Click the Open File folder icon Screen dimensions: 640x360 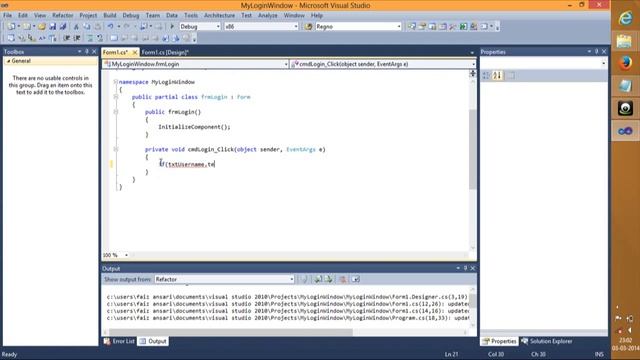(x=42, y=27)
